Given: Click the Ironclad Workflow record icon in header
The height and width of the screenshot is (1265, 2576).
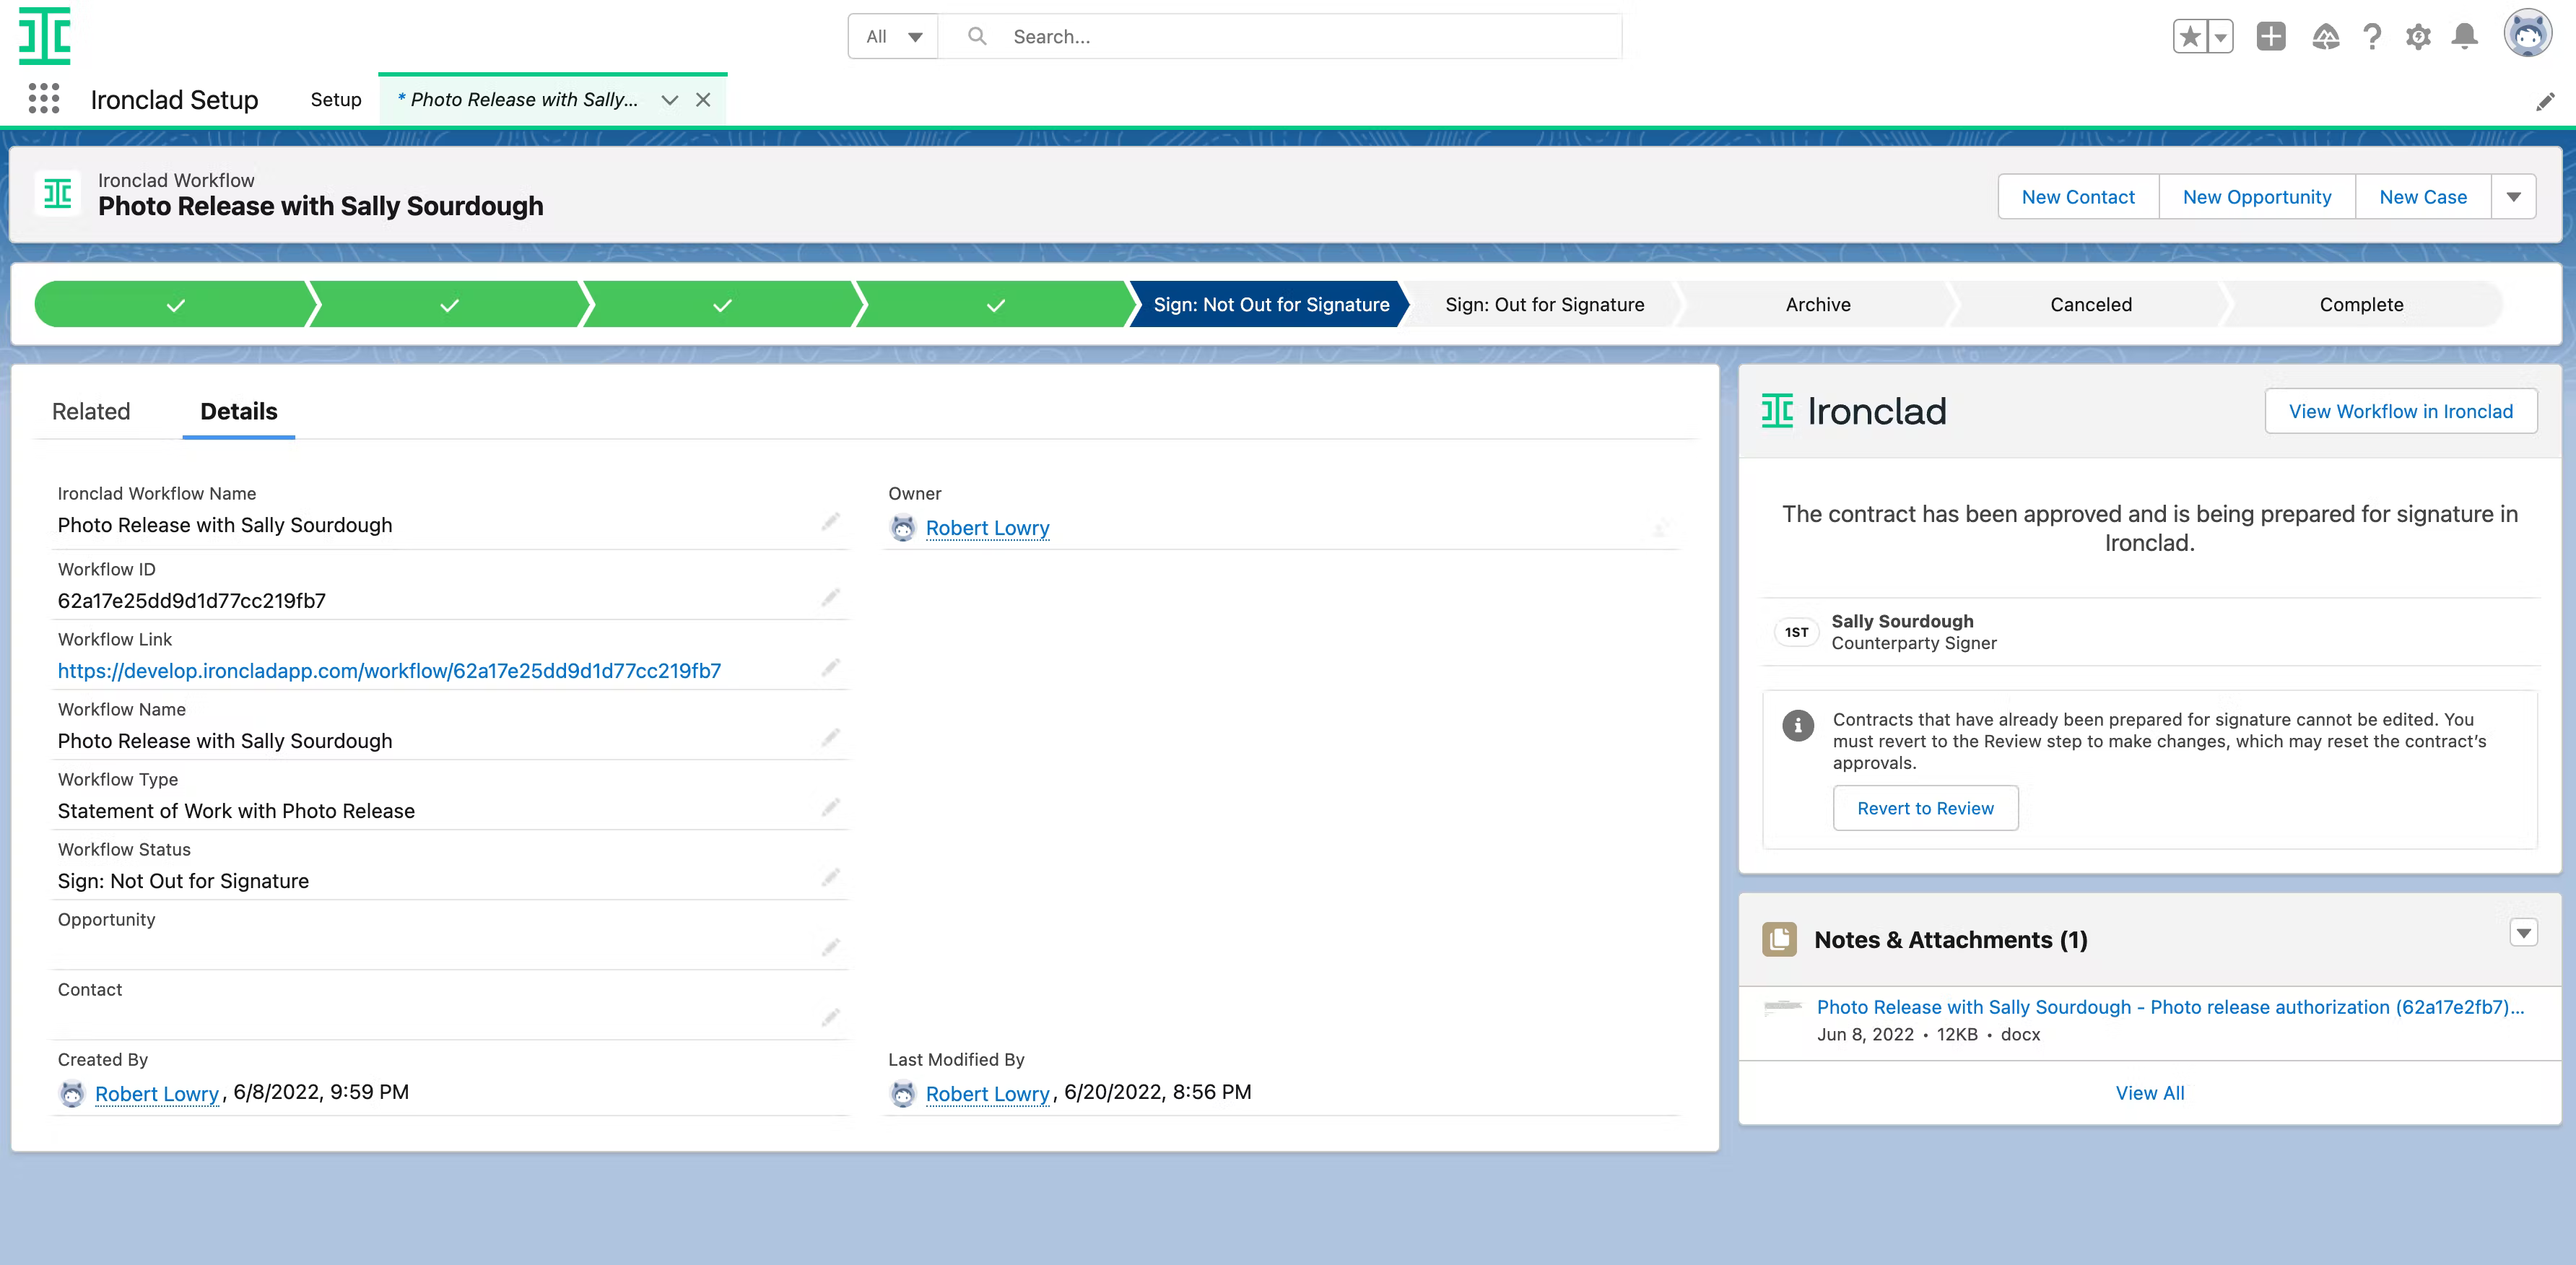Looking at the screenshot, I should [58, 193].
